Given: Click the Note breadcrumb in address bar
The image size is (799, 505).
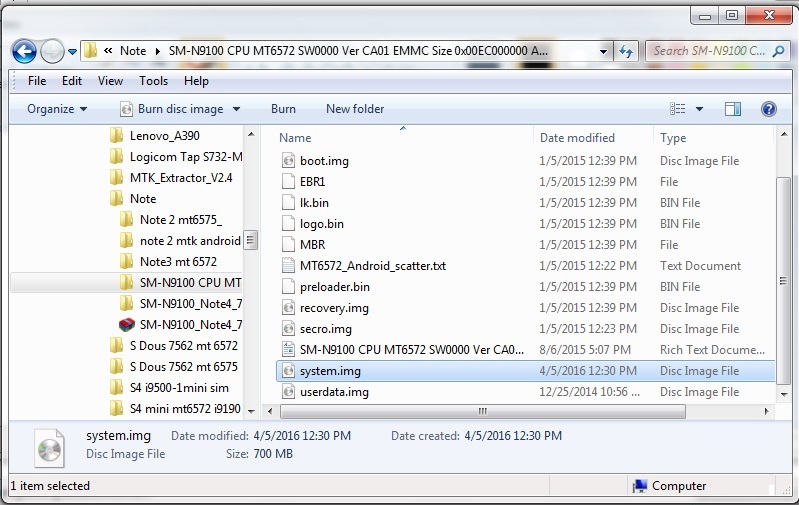Looking at the screenshot, I should [x=133, y=51].
